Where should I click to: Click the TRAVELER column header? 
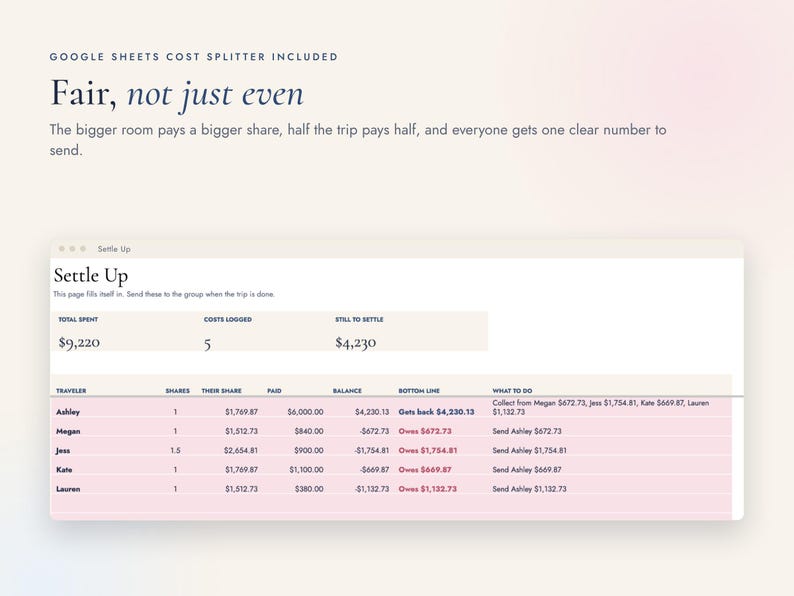tap(71, 391)
